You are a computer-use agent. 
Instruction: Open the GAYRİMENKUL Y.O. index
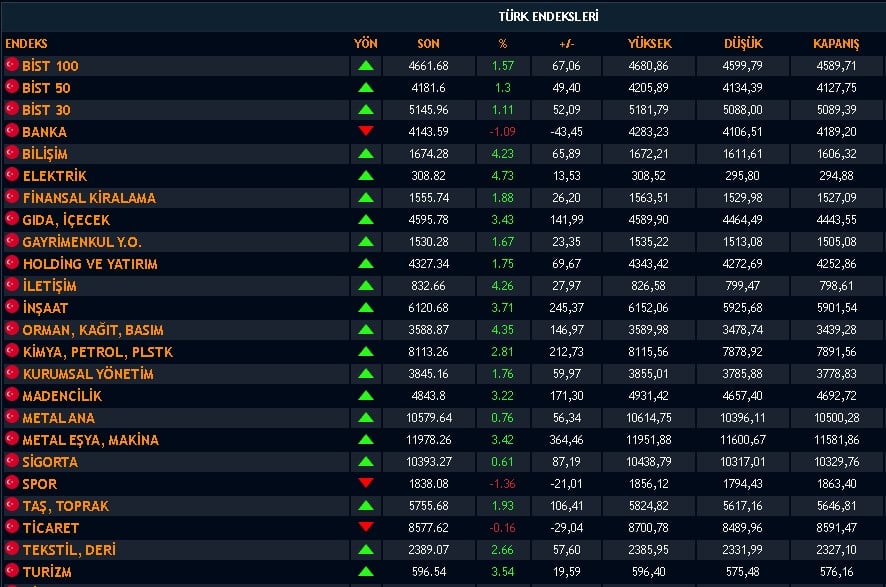[82, 242]
